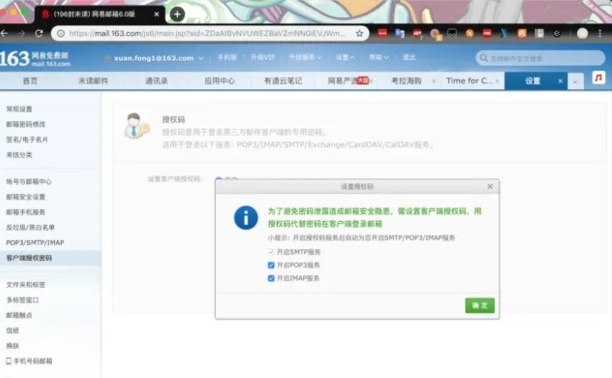Open 文件夹和标签 in the sidebar
The image size is (612, 378).
(x=25, y=285)
